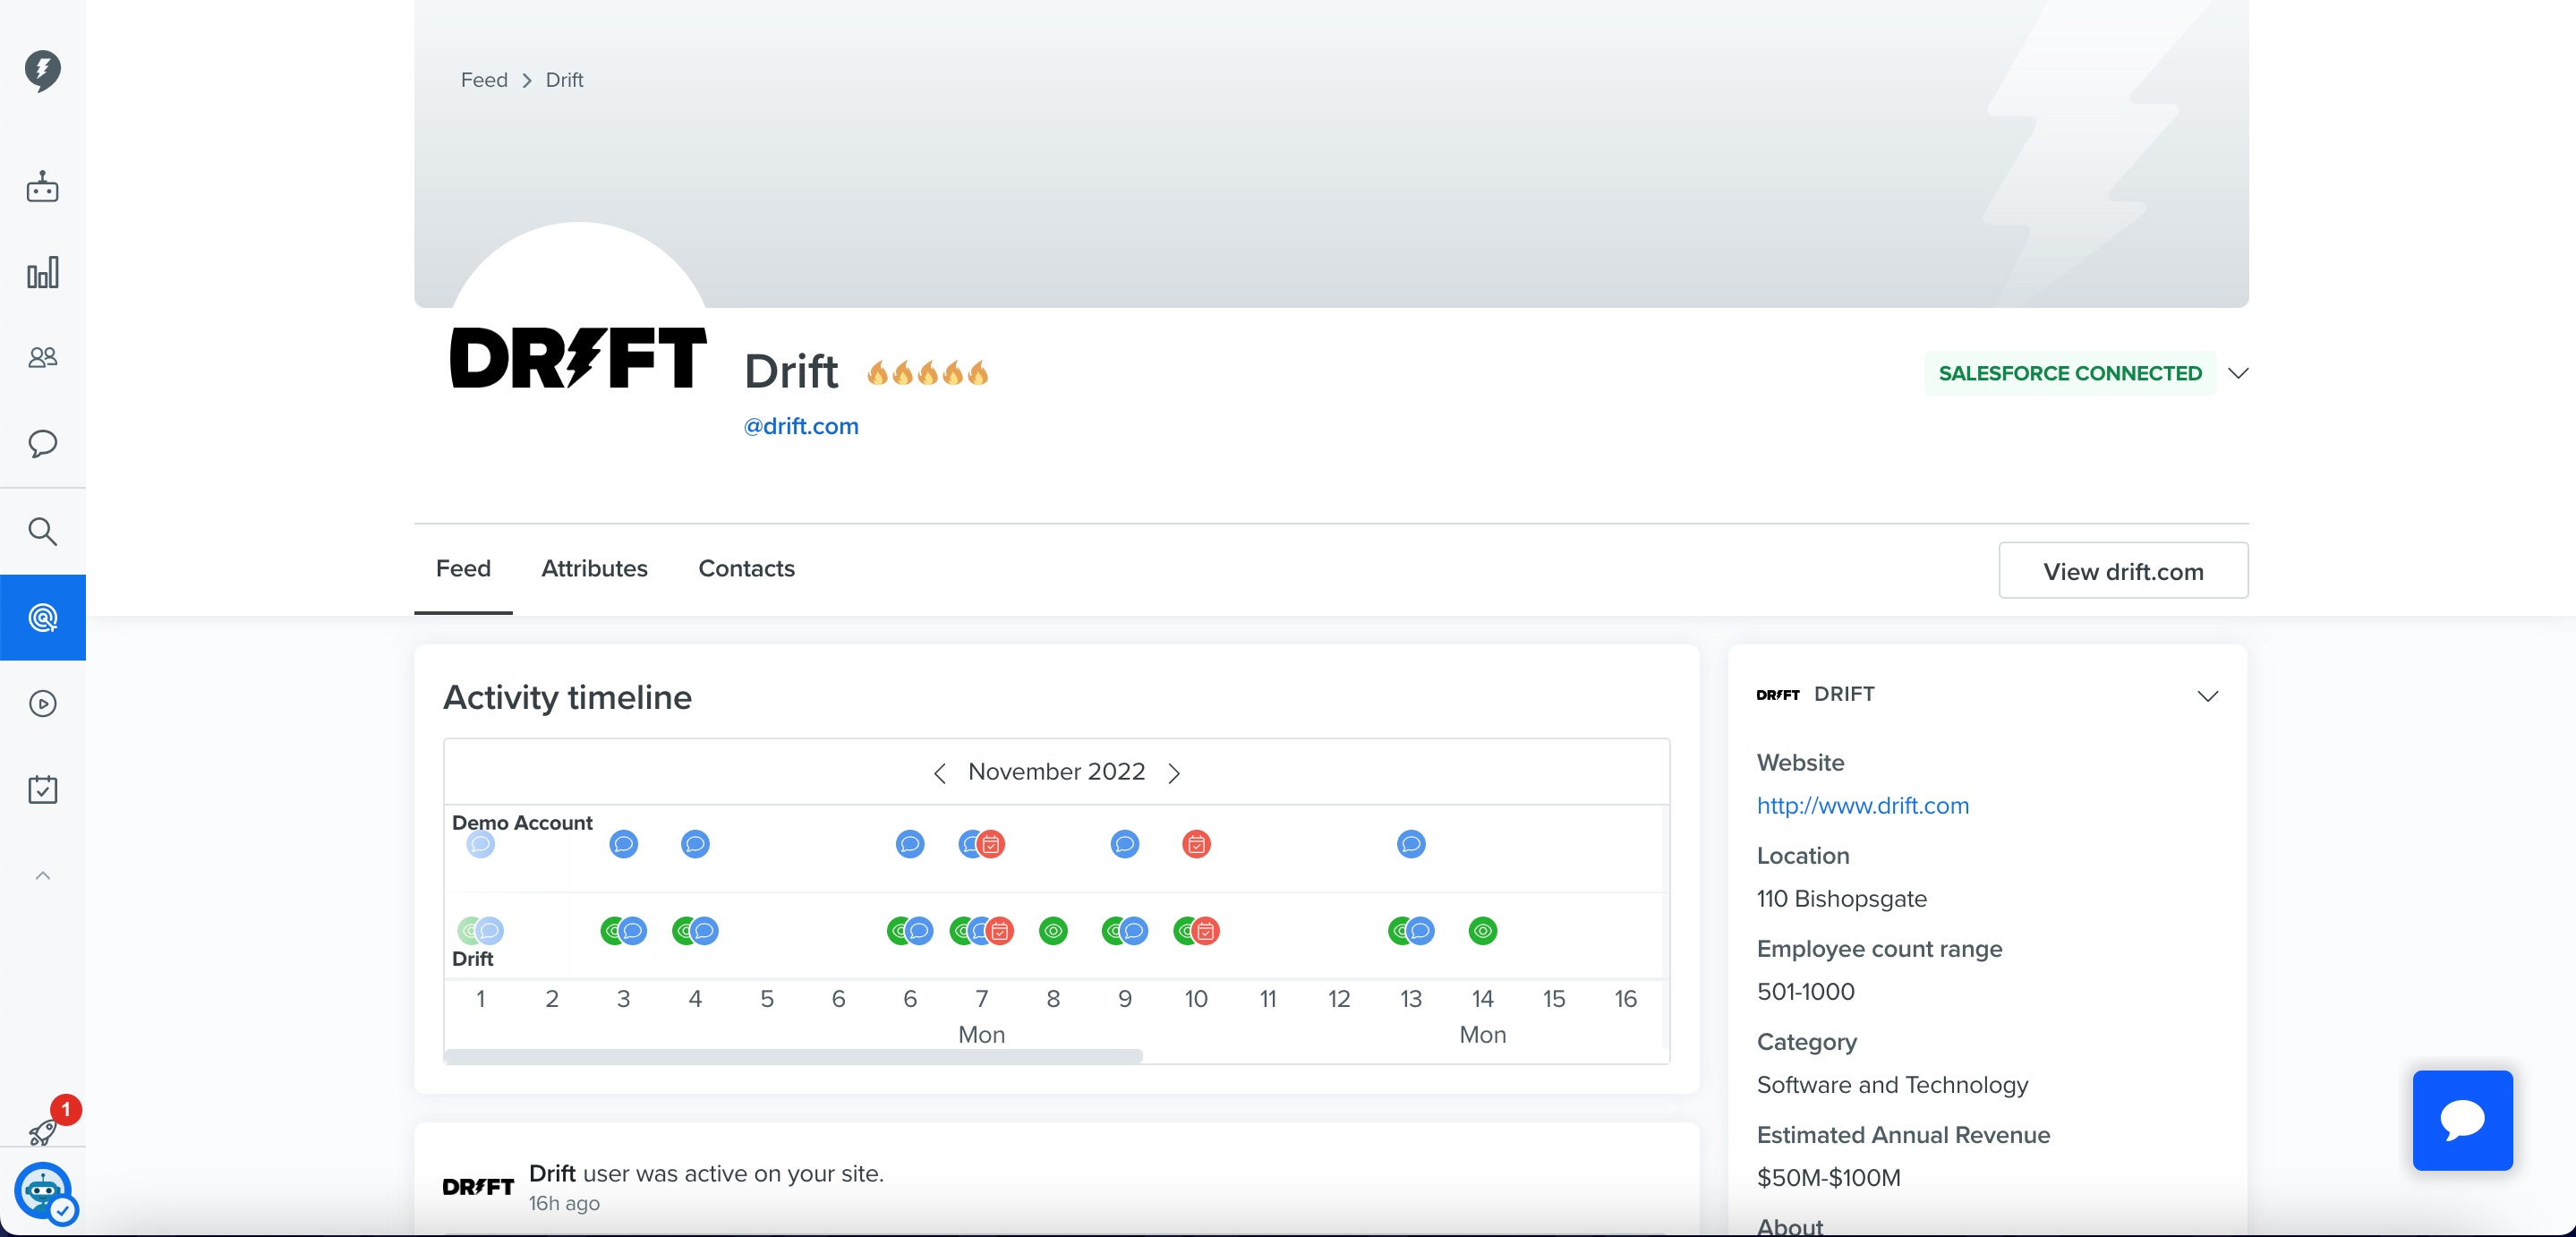Click Demo Account chat marker on day 4
This screenshot has height=1237, width=2576.
(x=695, y=844)
